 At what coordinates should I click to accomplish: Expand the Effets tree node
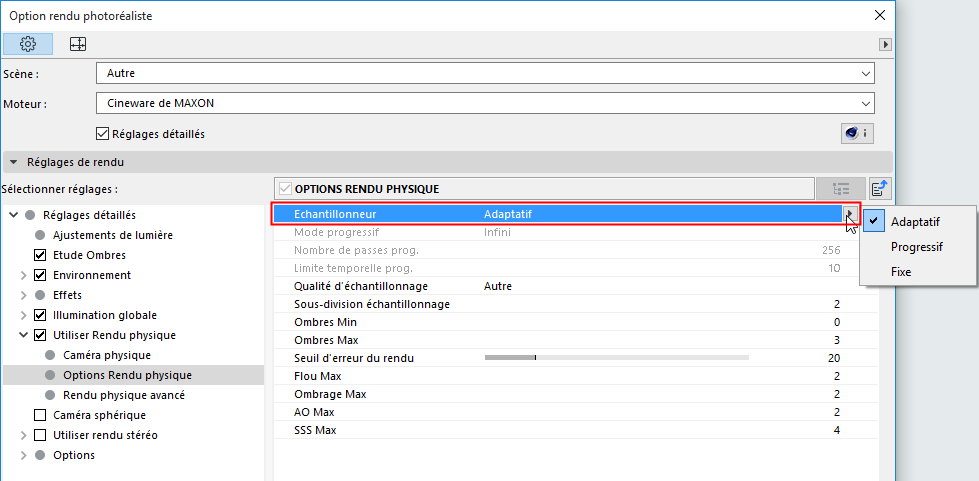24,295
